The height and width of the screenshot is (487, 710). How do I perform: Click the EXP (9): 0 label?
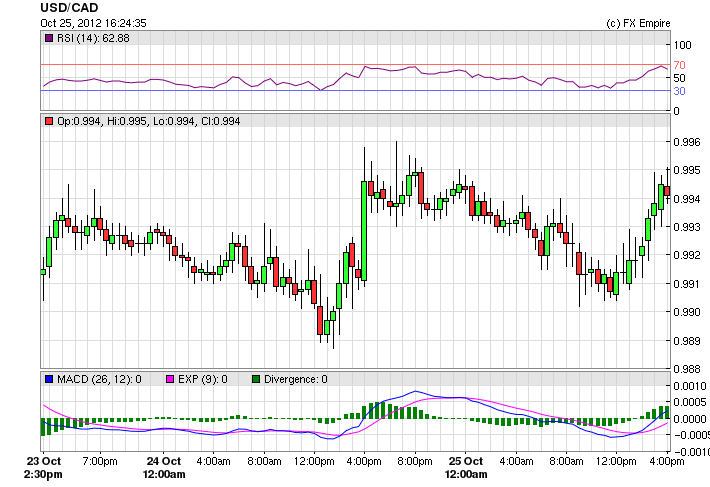tap(203, 379)
